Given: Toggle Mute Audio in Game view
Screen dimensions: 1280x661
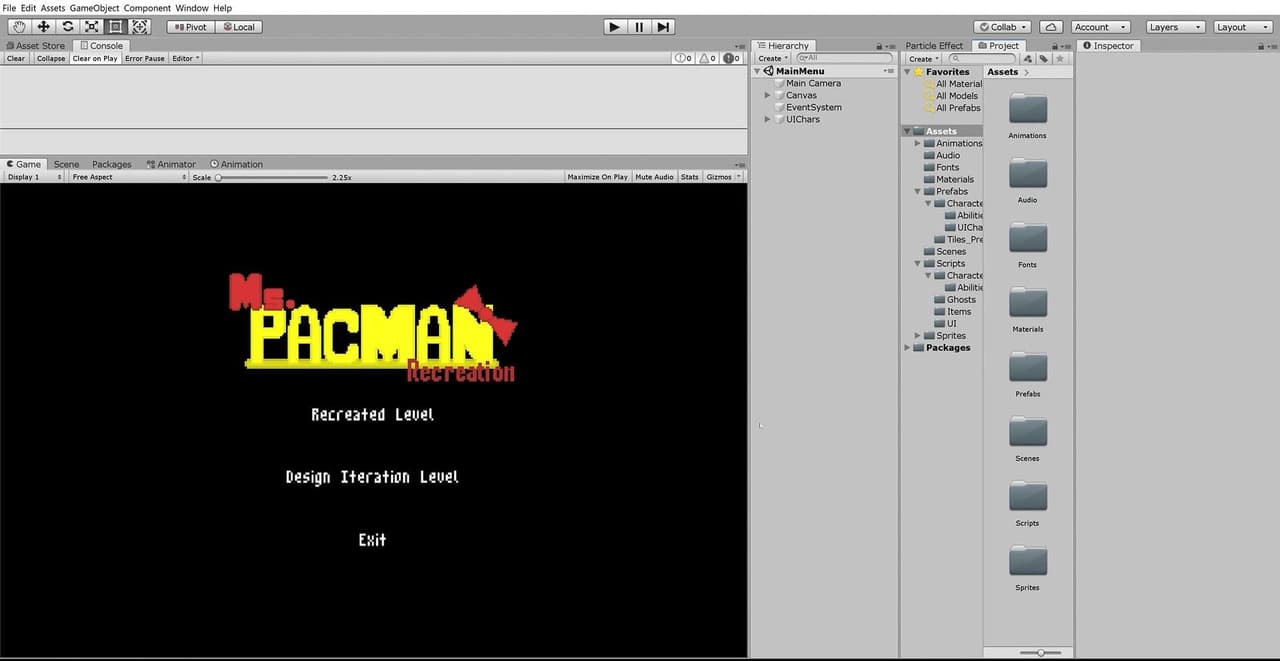Looking at the screenshot, I should [x=654, y=177].
